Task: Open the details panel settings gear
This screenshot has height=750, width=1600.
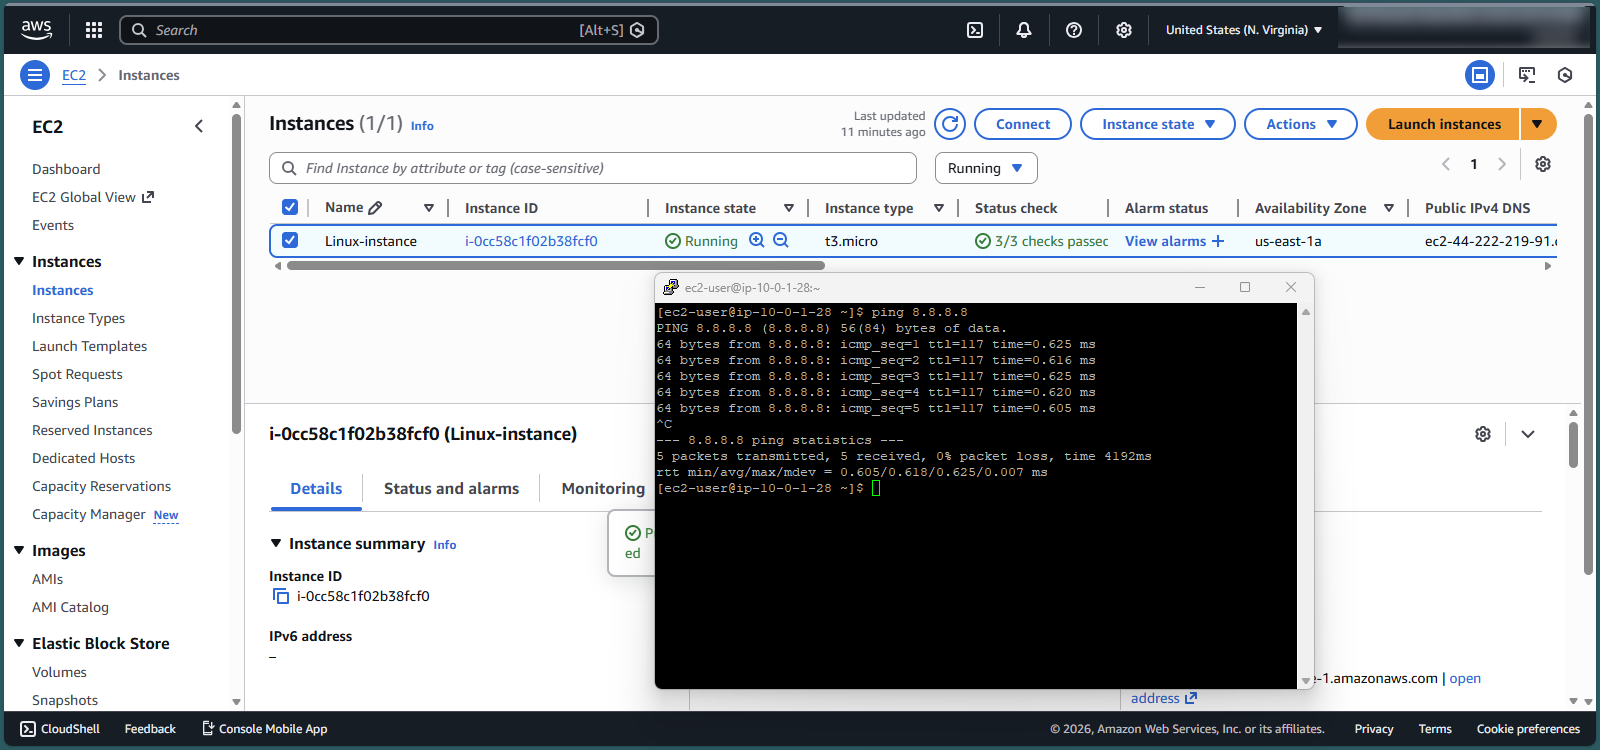Action: 1483,434
